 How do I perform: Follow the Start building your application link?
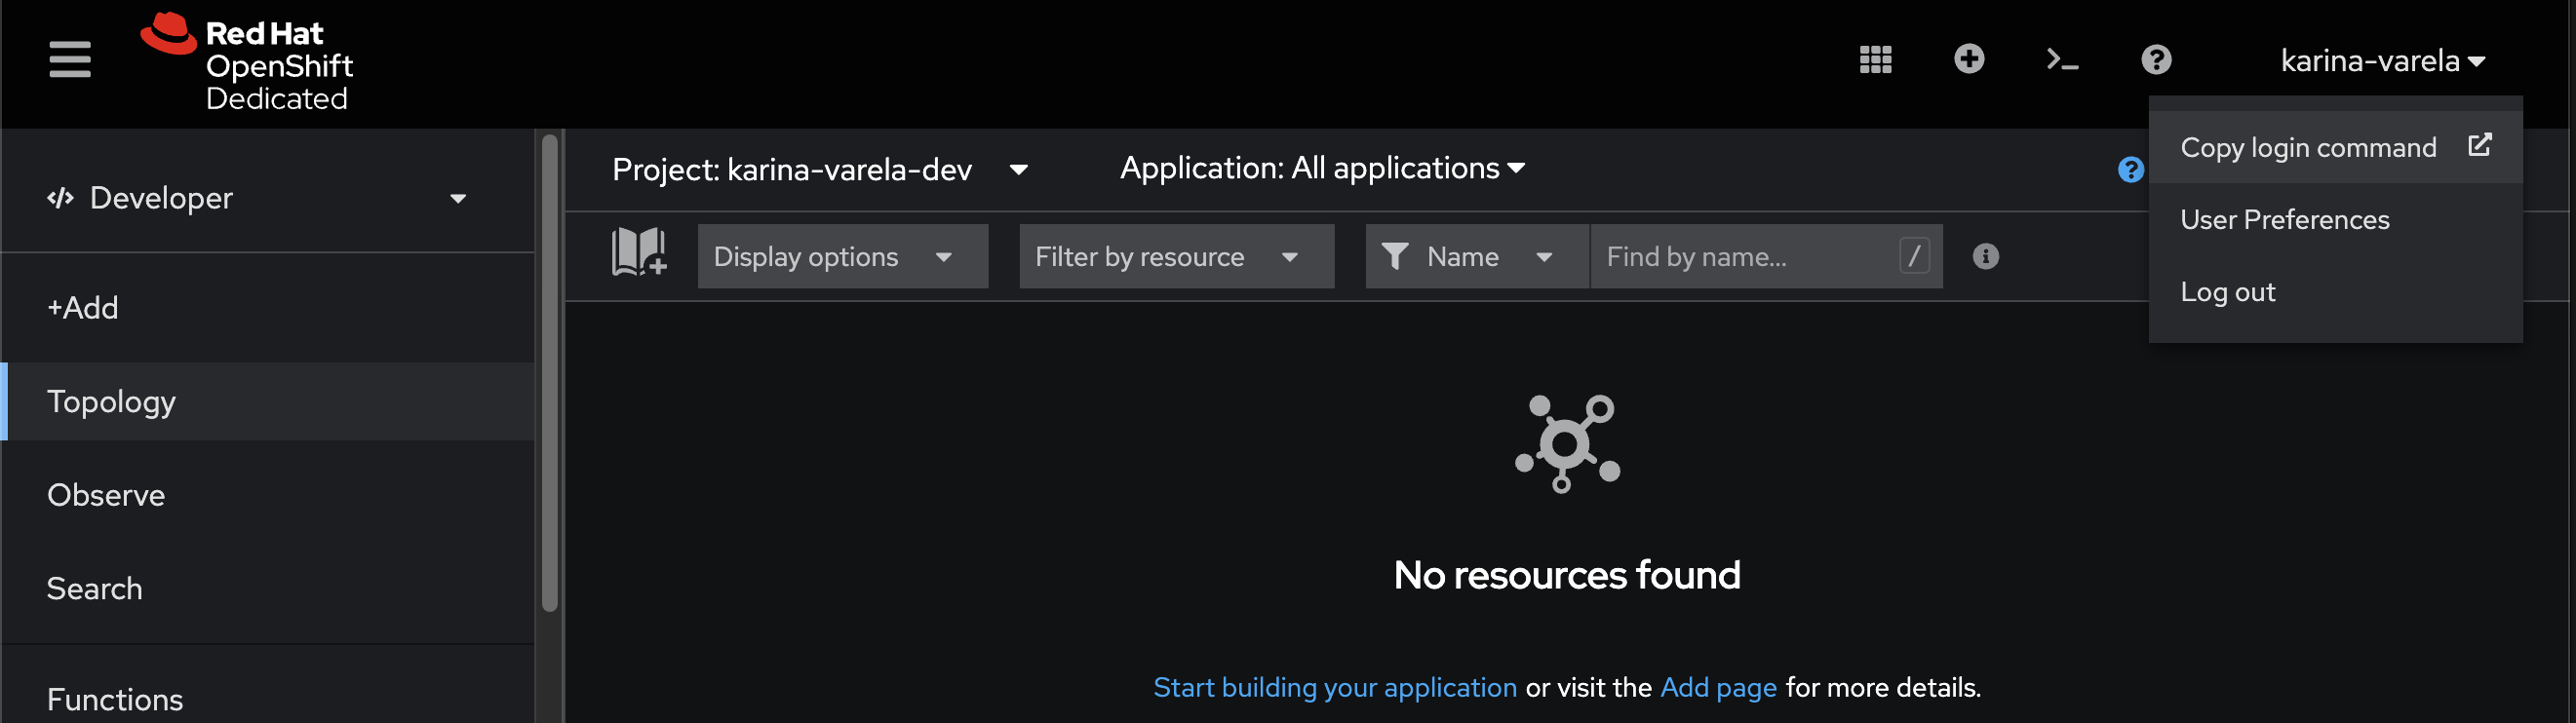click(x=1335, y=688)
